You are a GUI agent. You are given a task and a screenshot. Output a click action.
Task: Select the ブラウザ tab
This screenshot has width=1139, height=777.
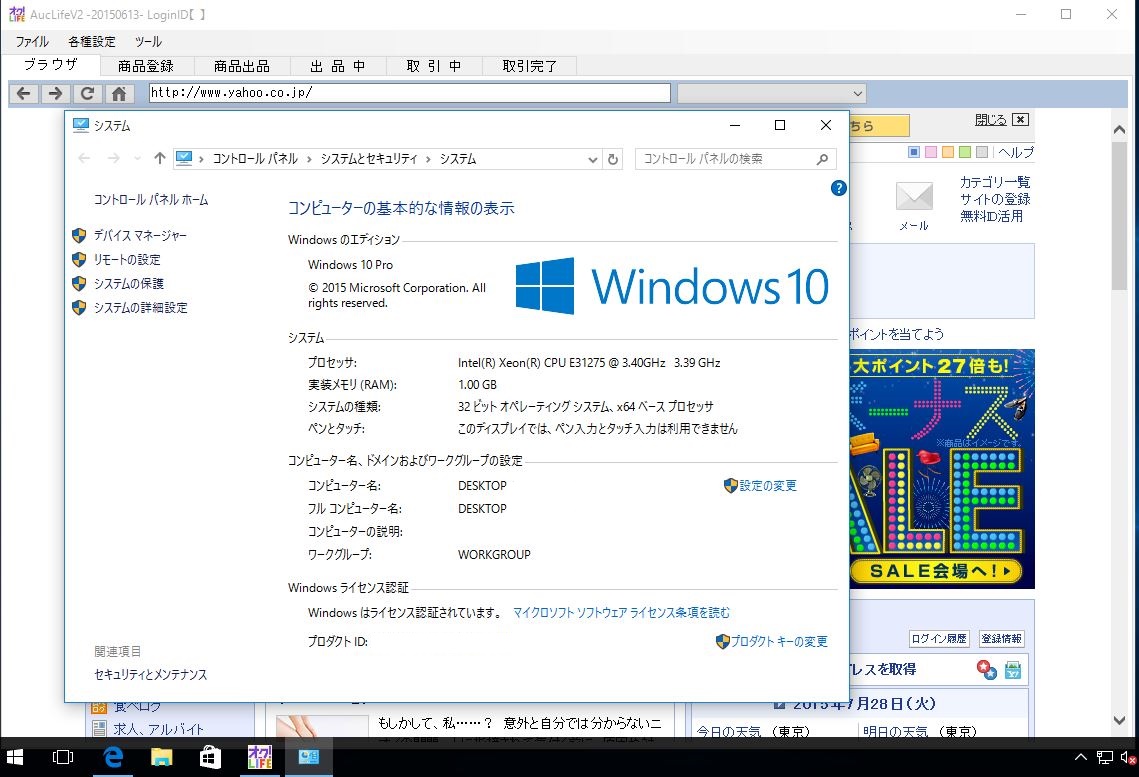coord(51,65)
